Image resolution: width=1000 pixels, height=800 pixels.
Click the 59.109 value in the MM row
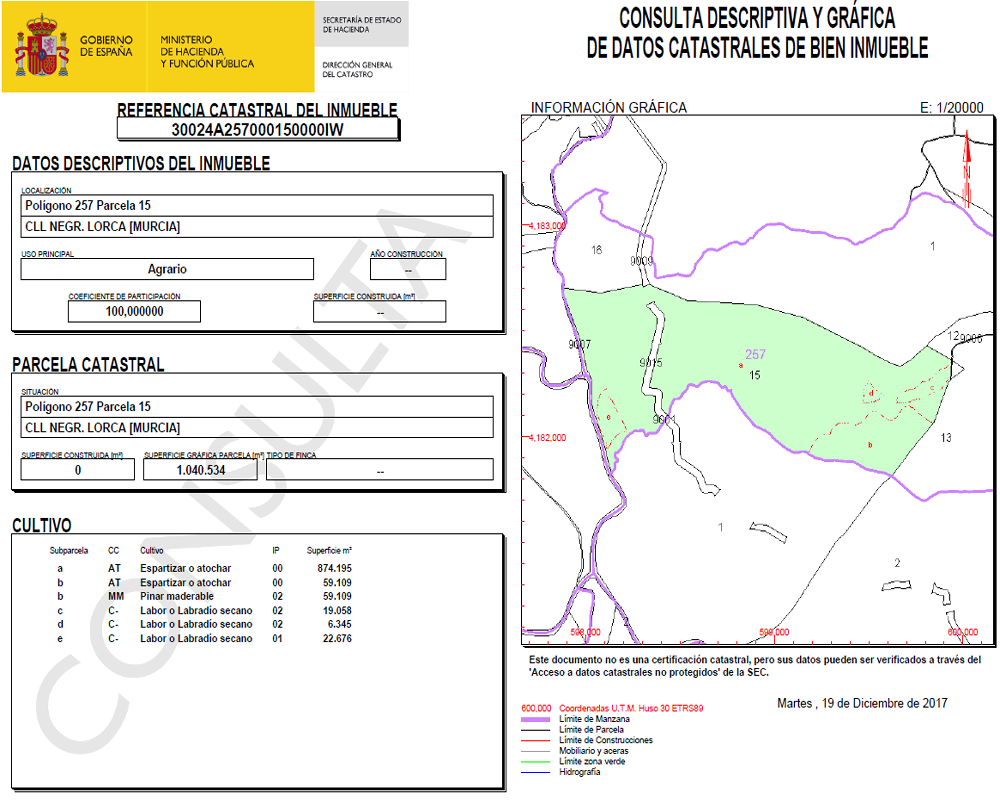(337, 596)
